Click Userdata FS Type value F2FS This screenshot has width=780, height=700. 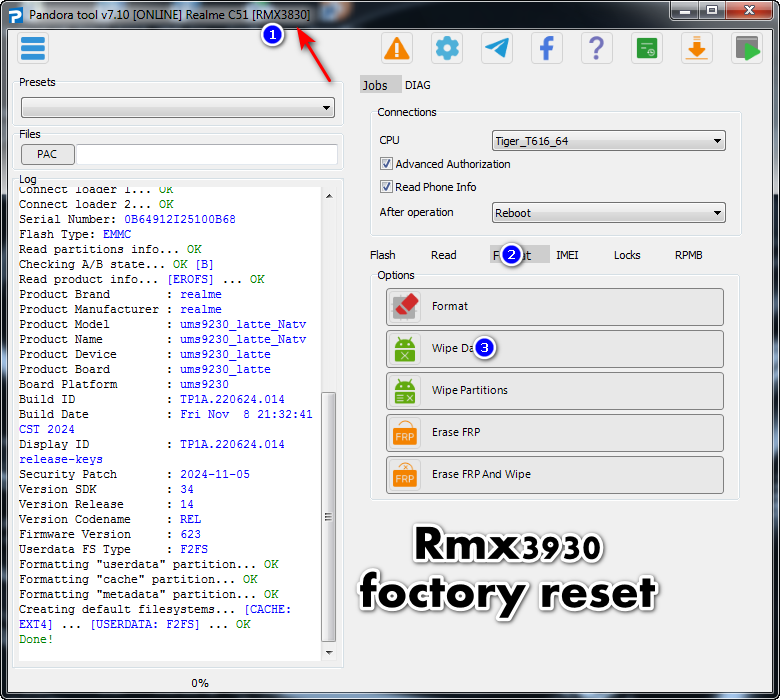194,549
